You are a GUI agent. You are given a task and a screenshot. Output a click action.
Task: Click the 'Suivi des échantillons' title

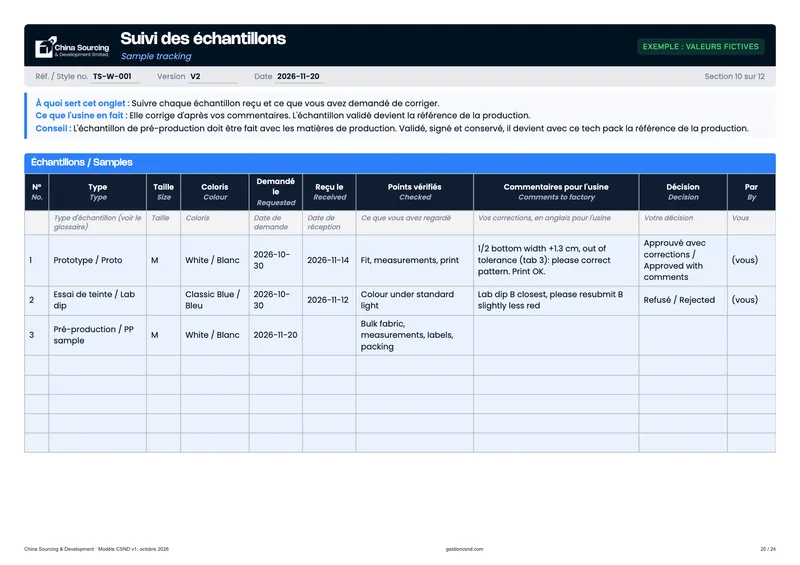203,38
